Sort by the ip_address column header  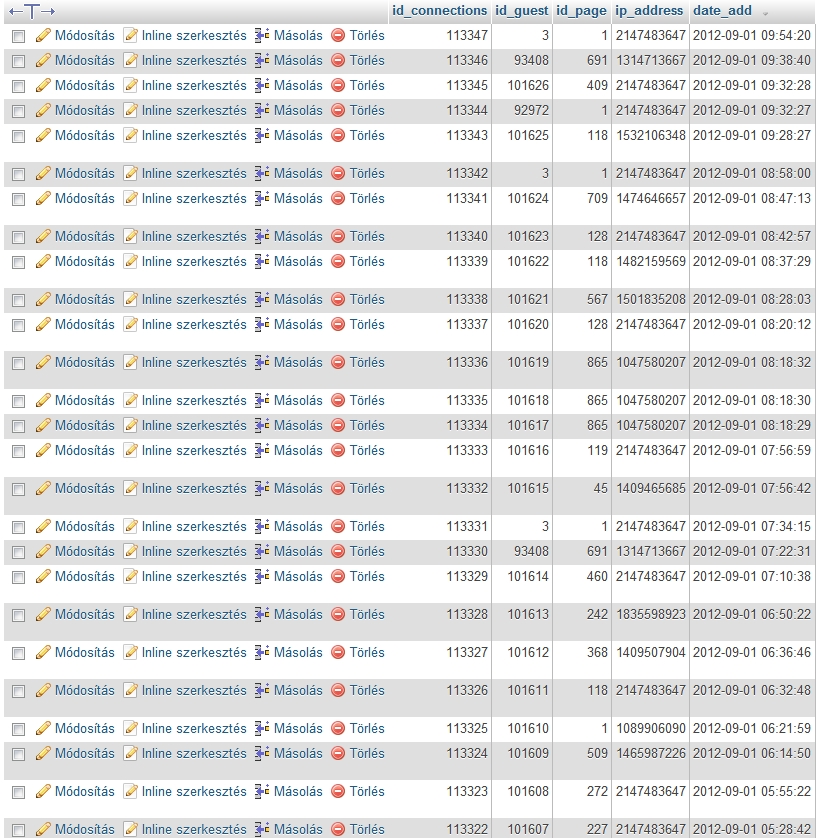click(649, 11)
